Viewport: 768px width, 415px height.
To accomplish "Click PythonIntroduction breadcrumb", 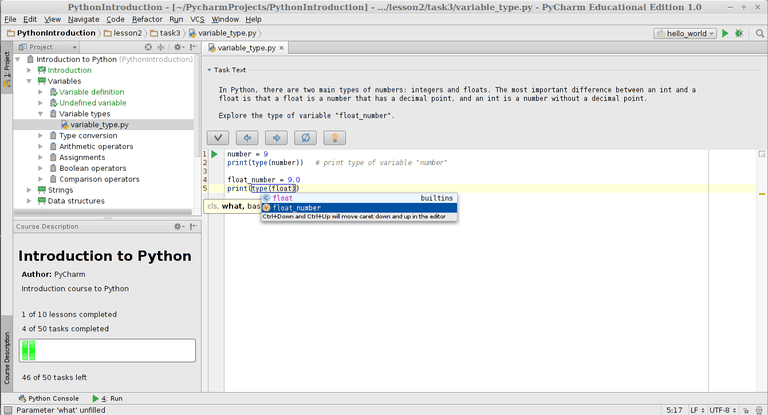I will pos(51,33).
